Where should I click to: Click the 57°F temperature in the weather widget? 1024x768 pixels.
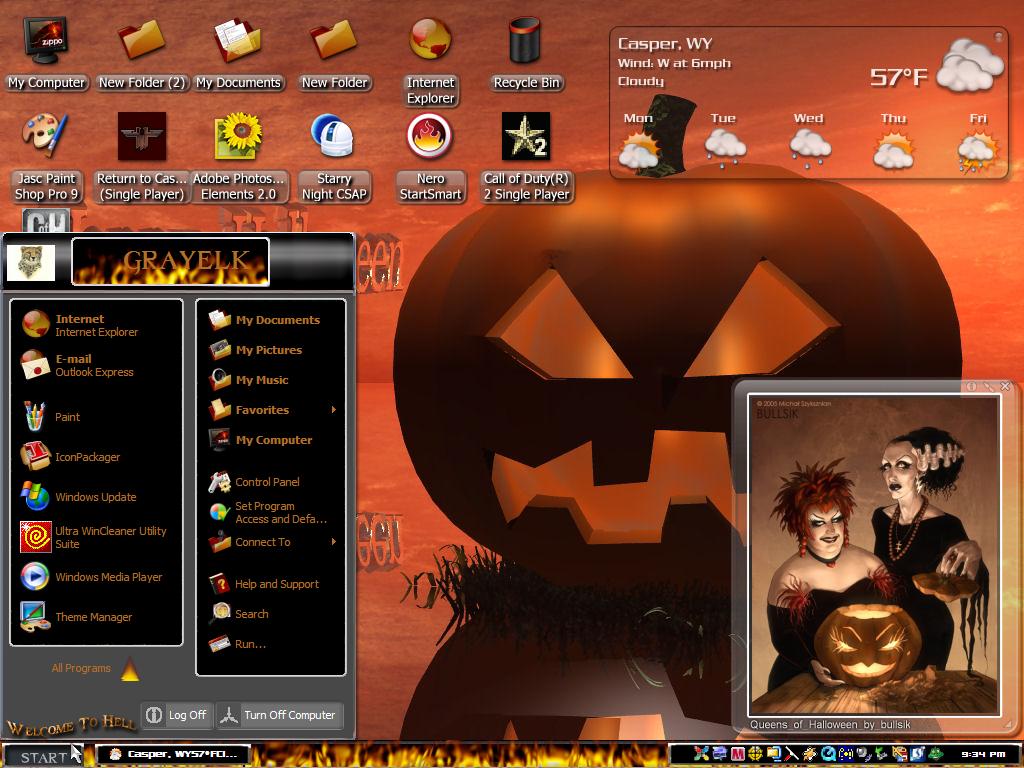click(899, 77)
